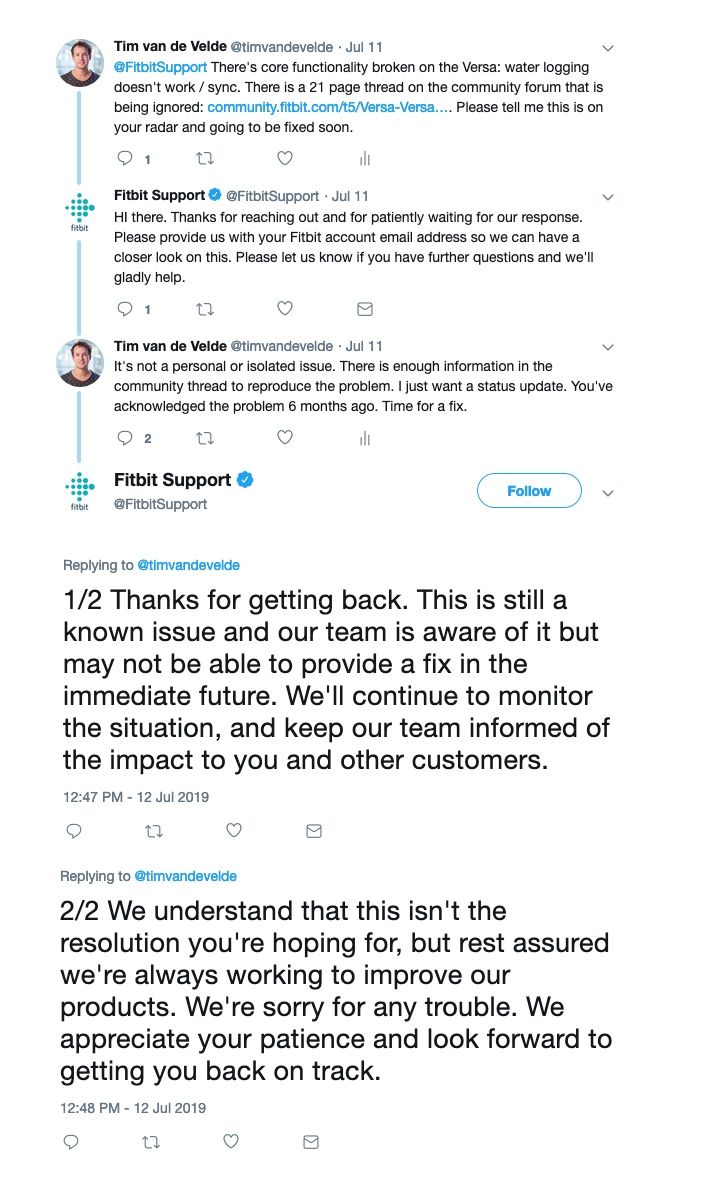Retweet the 1/2 Fitbit Support tweet
Screen dimensions: 716x1198
tap(153, 830)
